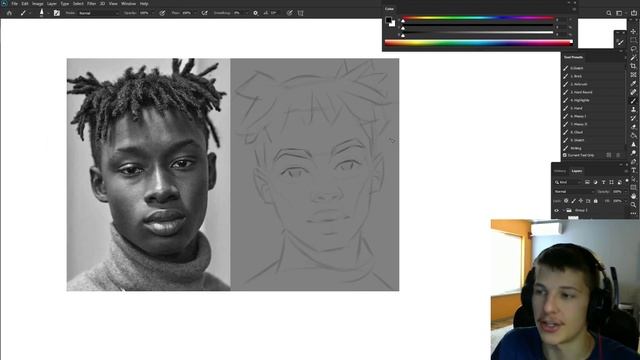Open the brush preset picker arrow
The width and height of the screenshot is (640, 360).
click(x=48, y=13)
